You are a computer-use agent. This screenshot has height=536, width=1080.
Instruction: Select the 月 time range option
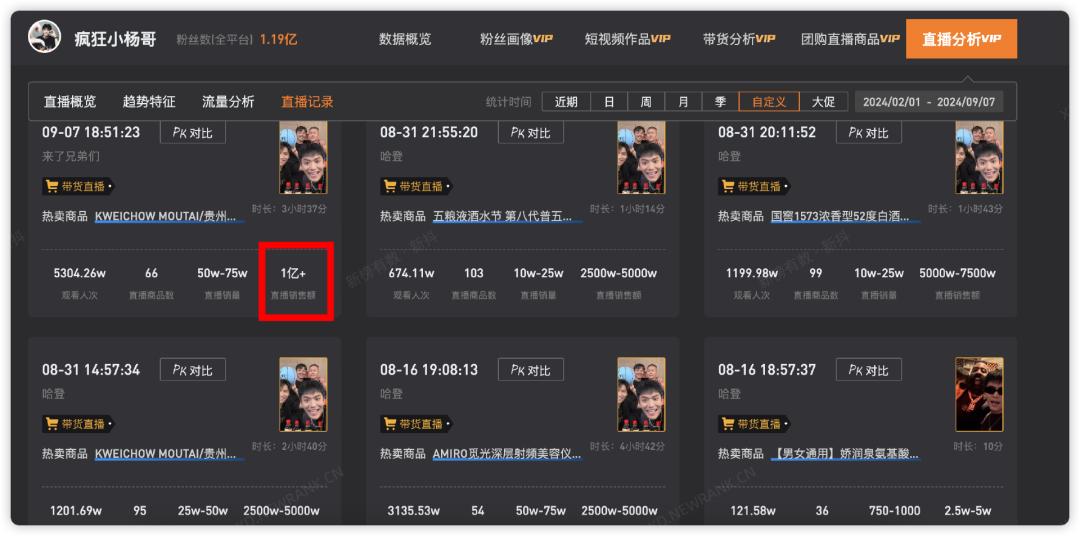683,102
